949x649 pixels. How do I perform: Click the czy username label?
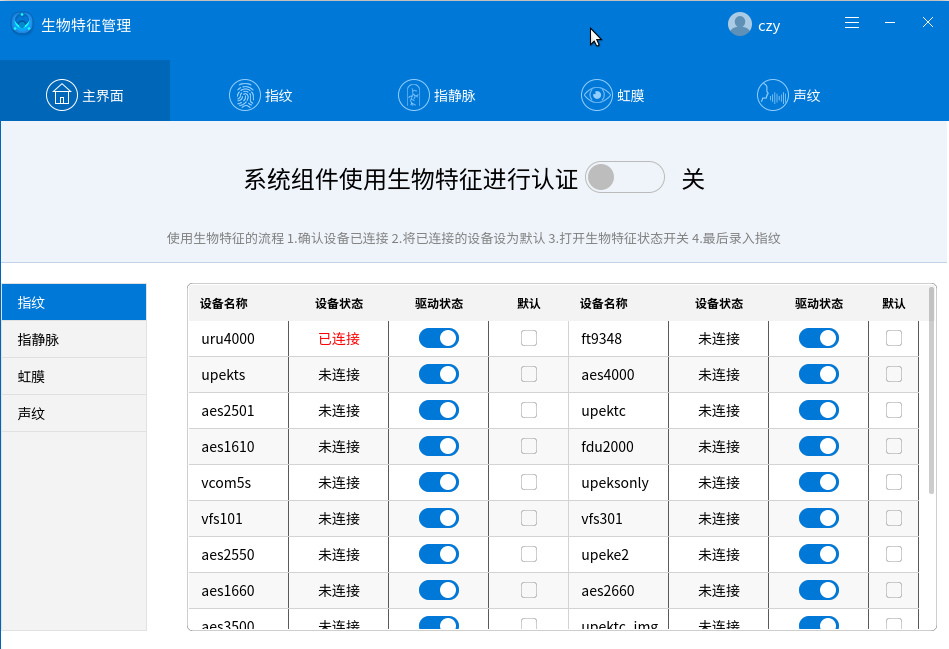point(769,26)
